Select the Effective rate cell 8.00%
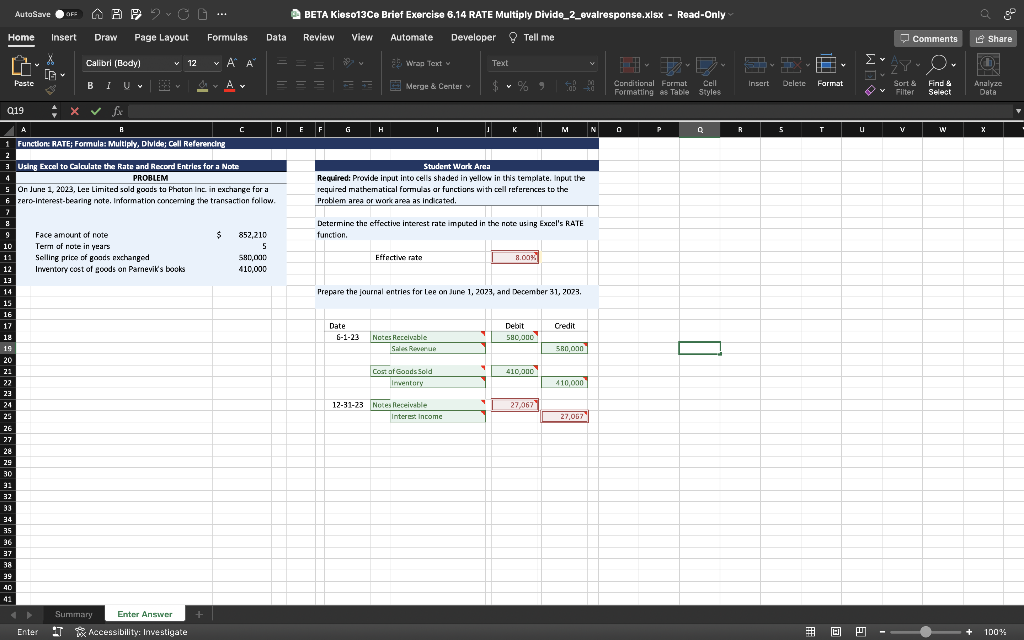The height and width of the screenshot is (640, 1024). (515, 257)
